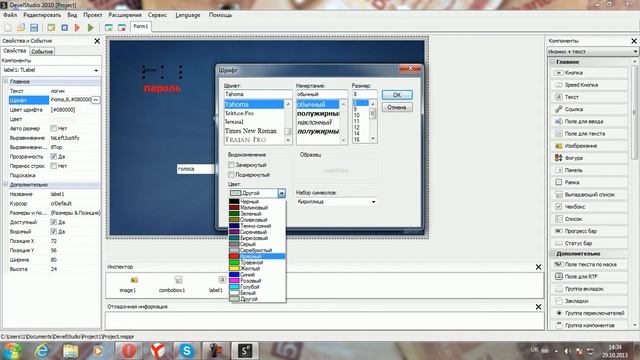The width and height of the screenshot is (640, 360).
Task: Click the save project floppy icon
Action: tap(34, 28)
